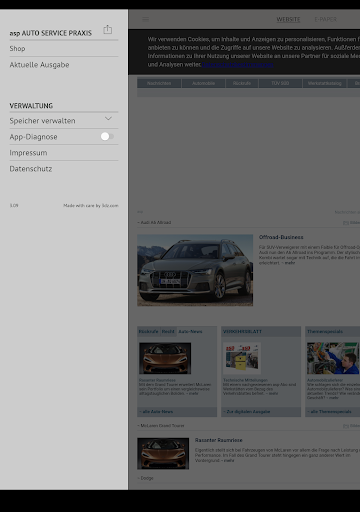360x512 pixels.
Task: Open the Themenspecials worker photo thumbnail
Action: [x=333, y=358]
